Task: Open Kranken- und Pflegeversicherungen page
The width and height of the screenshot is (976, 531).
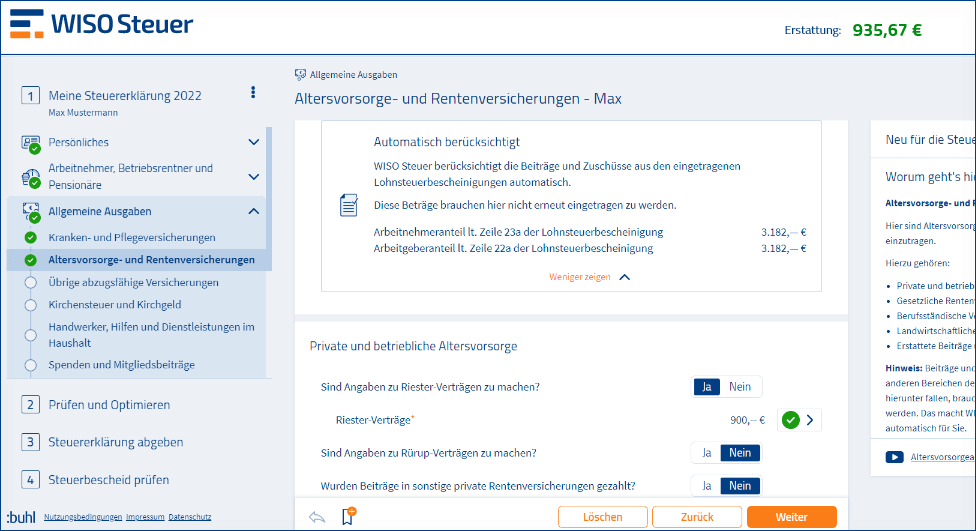Action: click(132, 237)
